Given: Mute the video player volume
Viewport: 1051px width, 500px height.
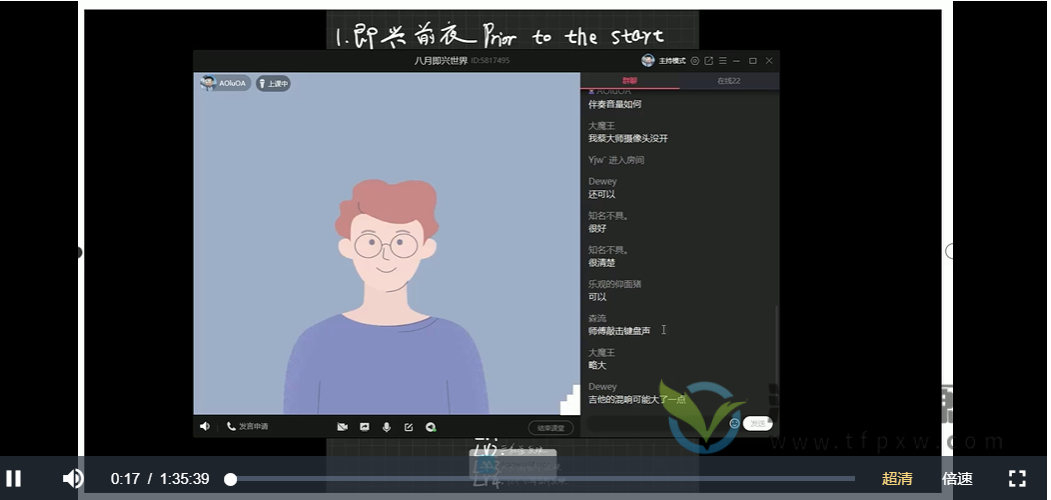Looking at the screenshot, I should click(73, 479).
